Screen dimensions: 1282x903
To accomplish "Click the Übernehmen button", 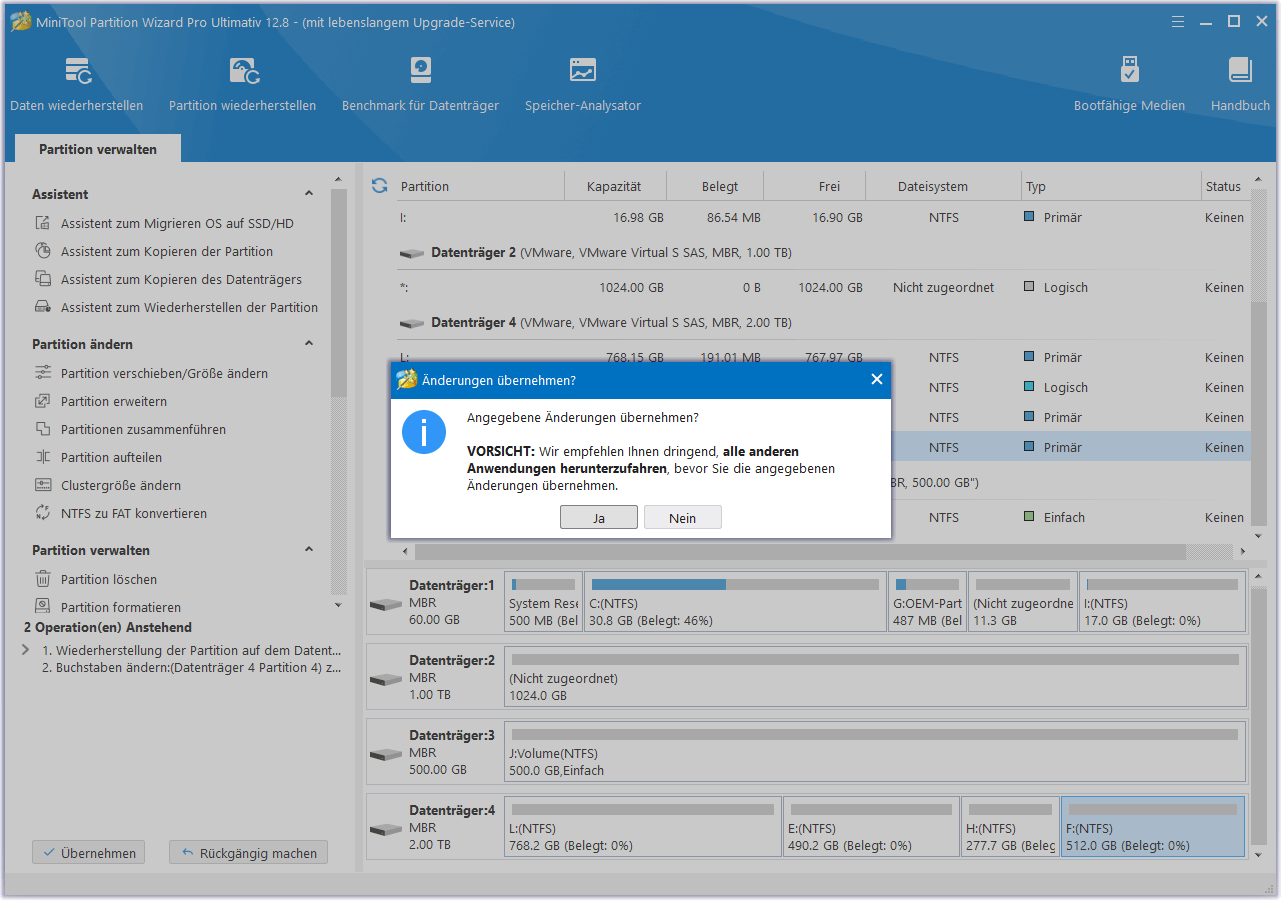I will pos(89,853).
